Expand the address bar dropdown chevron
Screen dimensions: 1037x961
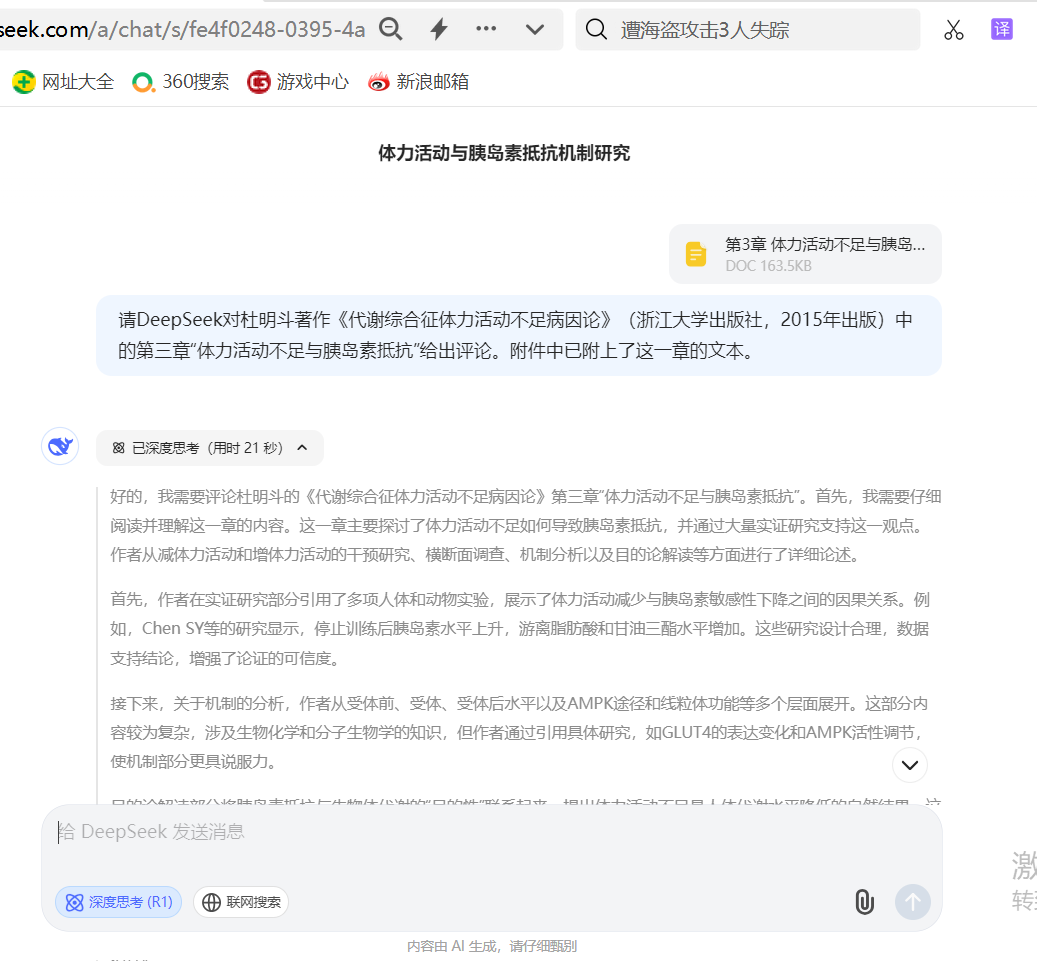(534, 29)
